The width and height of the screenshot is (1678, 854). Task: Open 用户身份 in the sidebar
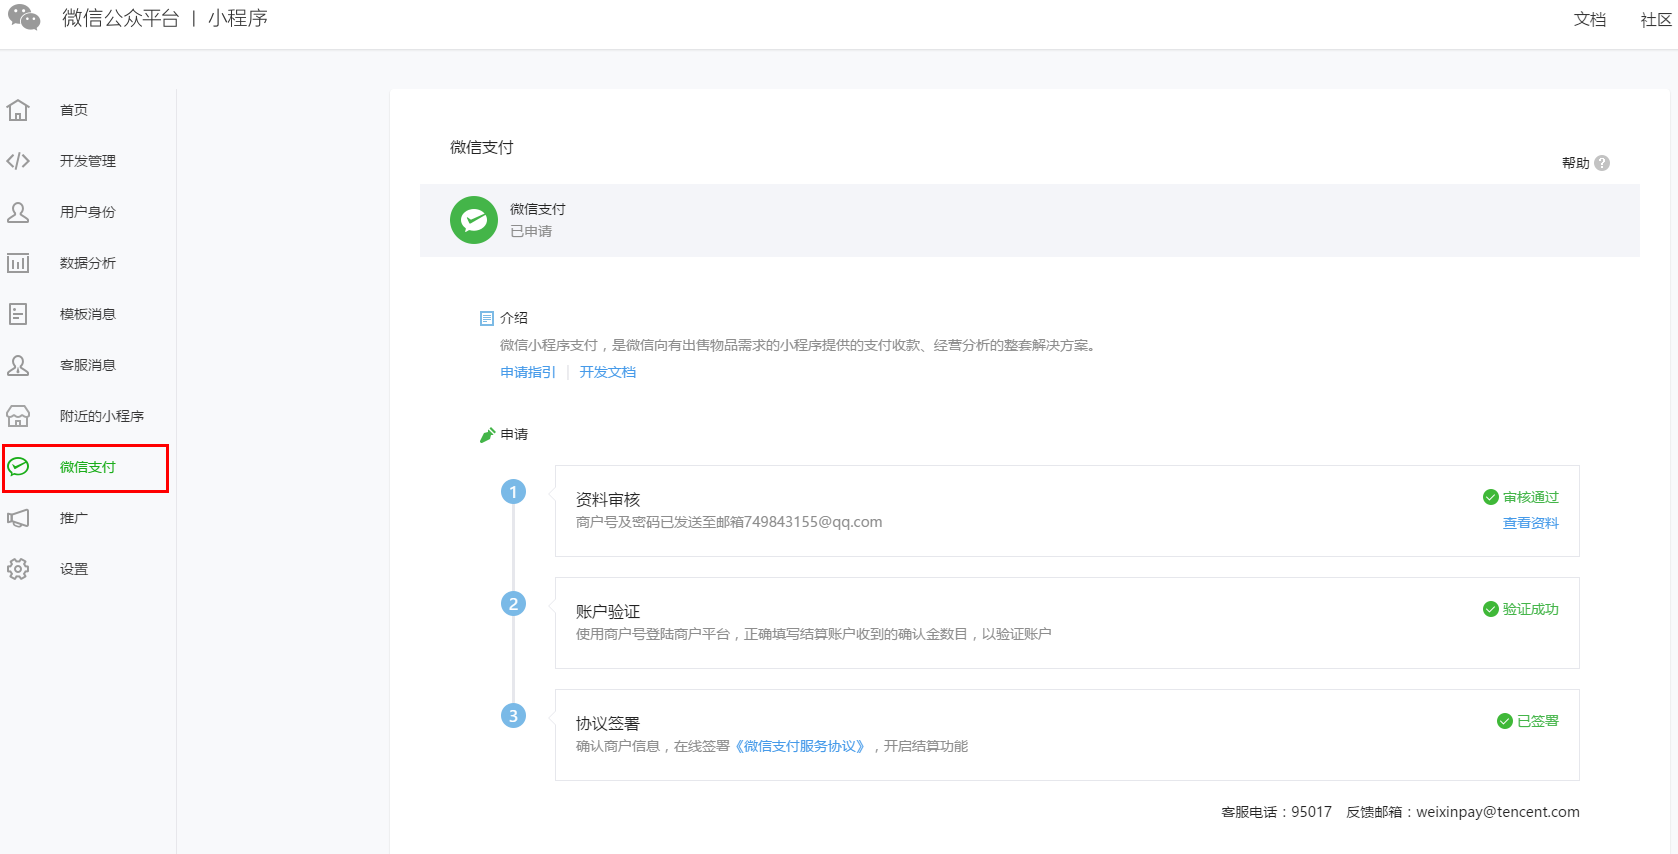coord(87,212)
